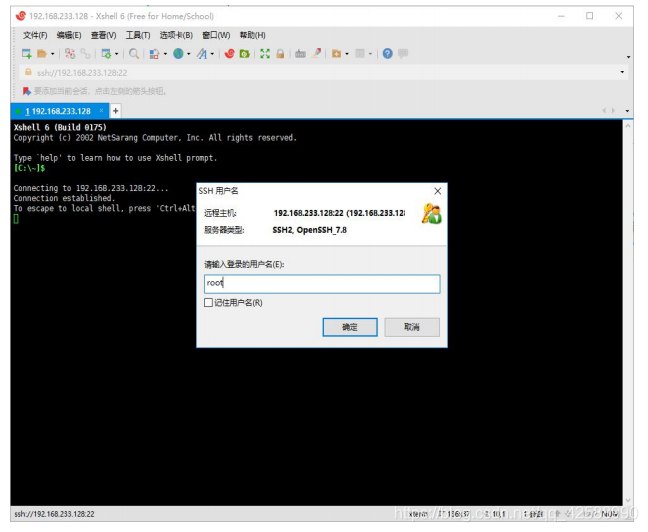This screenshot has width=648, height=532.
Task: Expand the Font dropdown arrow
Action: tap(212, 54)
